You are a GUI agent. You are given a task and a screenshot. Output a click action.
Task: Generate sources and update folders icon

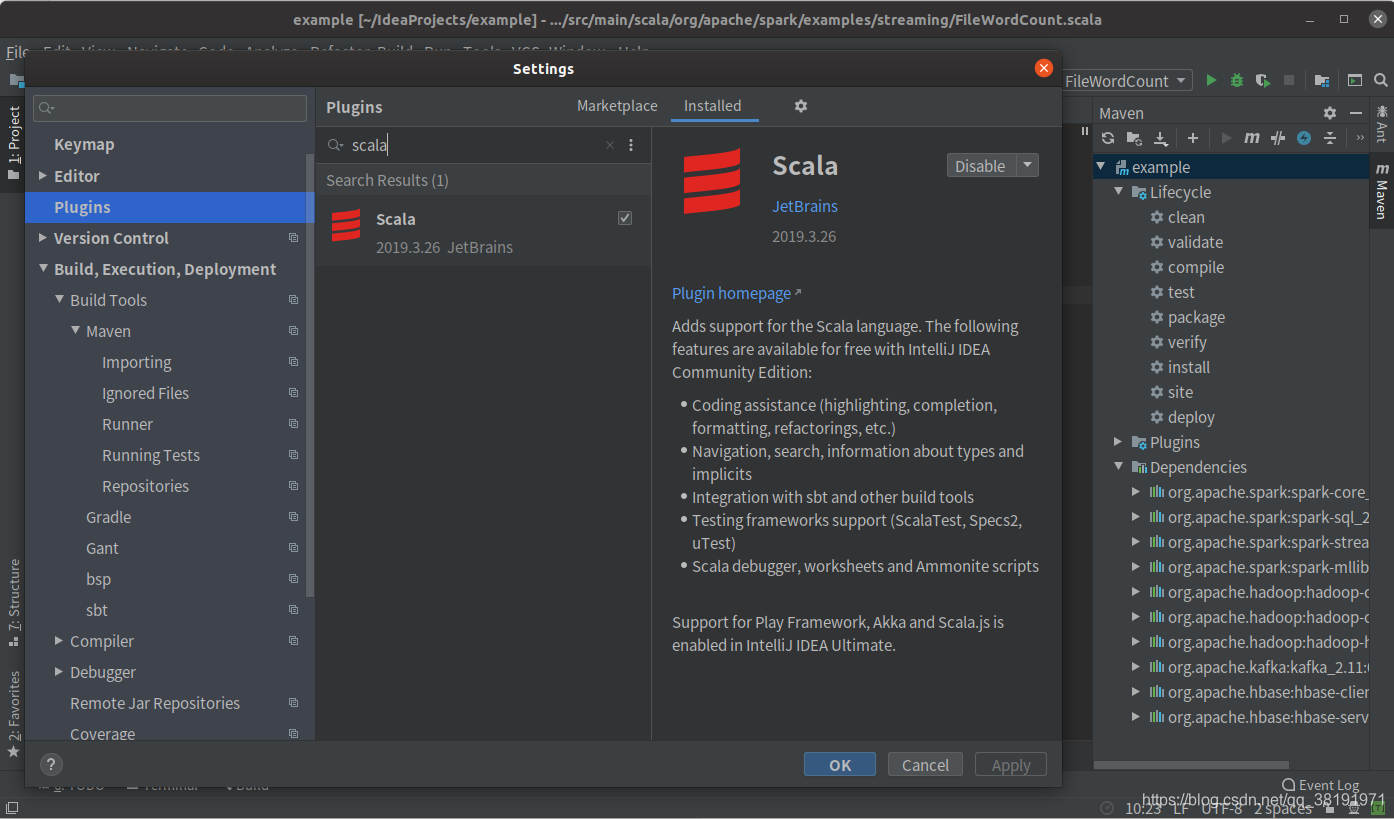point(1134,138)
